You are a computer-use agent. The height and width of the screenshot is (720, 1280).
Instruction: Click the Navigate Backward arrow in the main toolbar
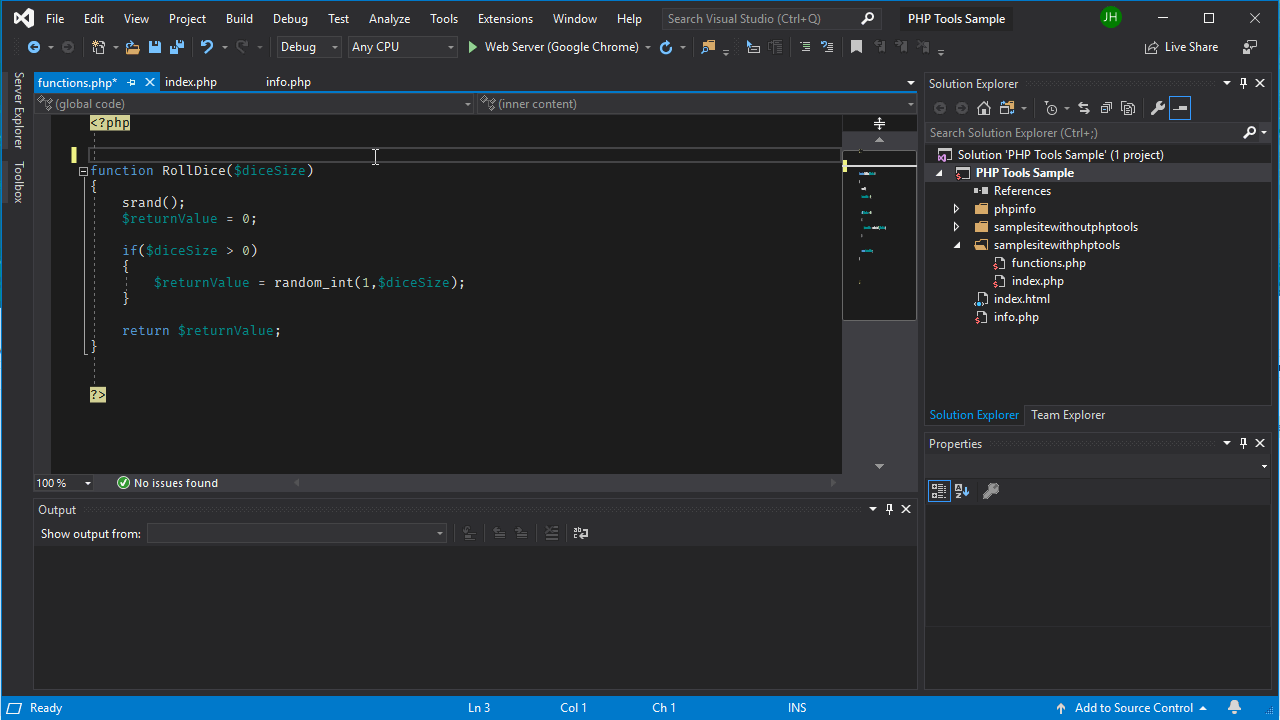(34, 47)
